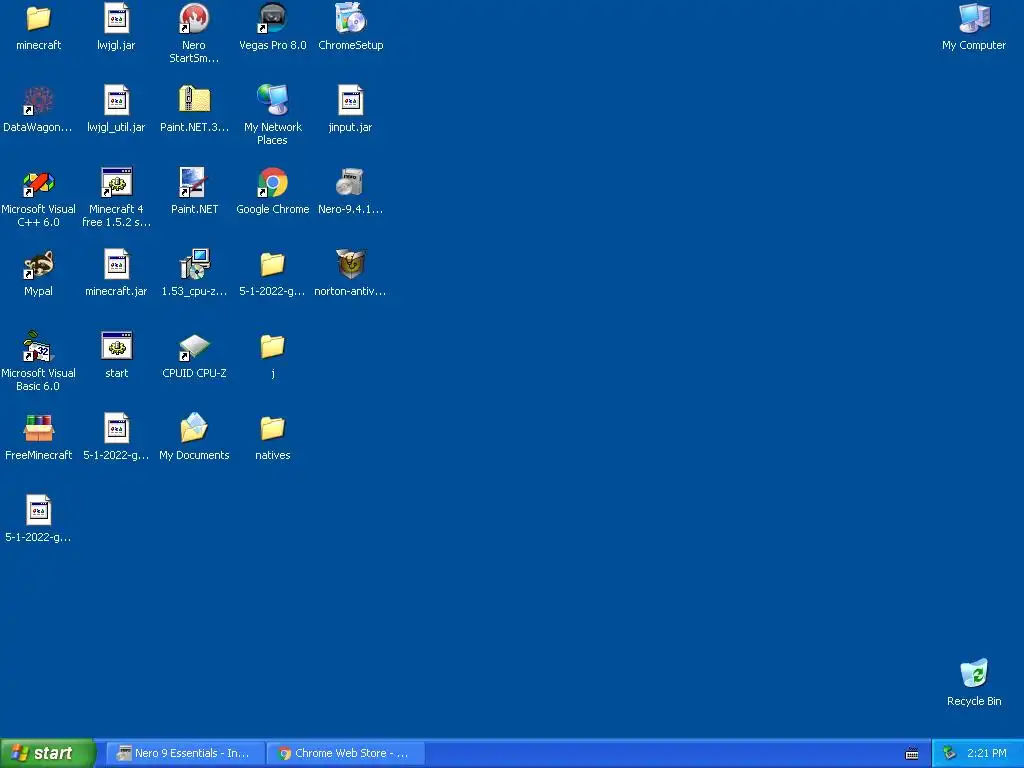1024x768 pixels.
Task: Select the Paint.NET shortcut icon
Action: [x=194, y=183]
